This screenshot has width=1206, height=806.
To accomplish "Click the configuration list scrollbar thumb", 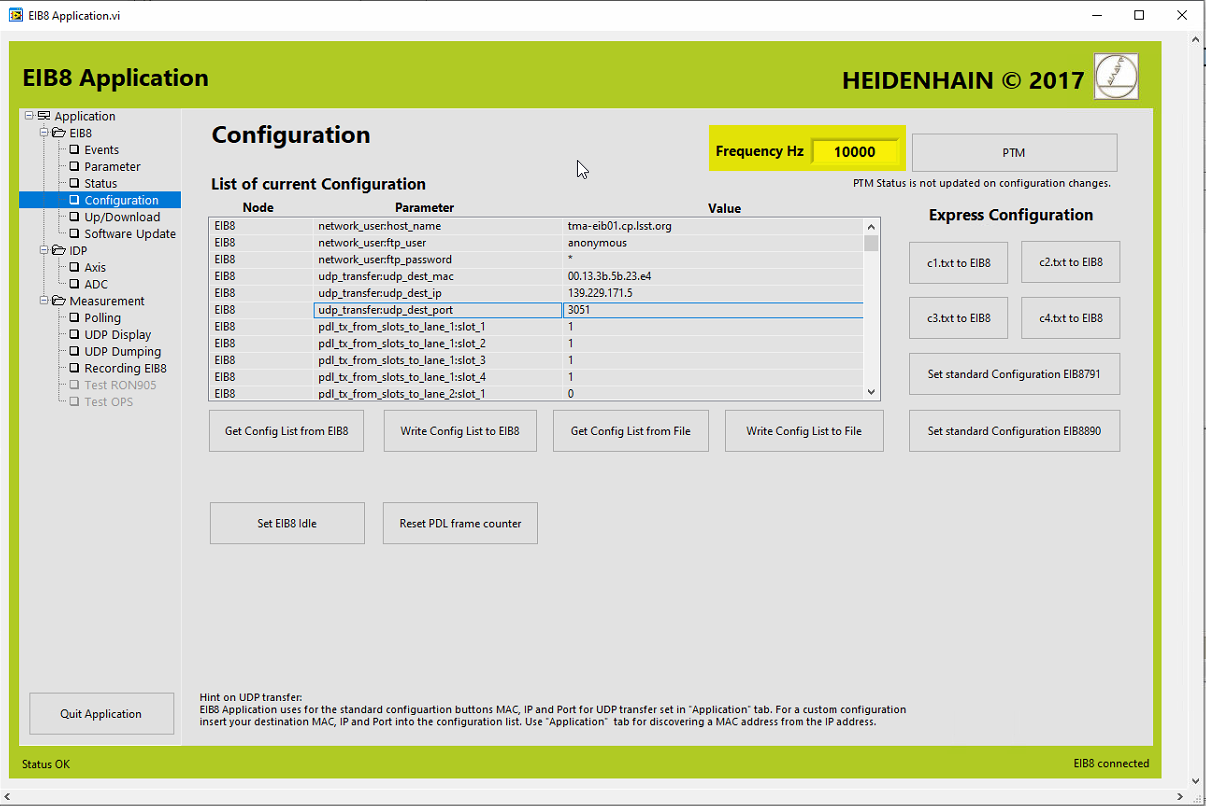I will (871, 243).
